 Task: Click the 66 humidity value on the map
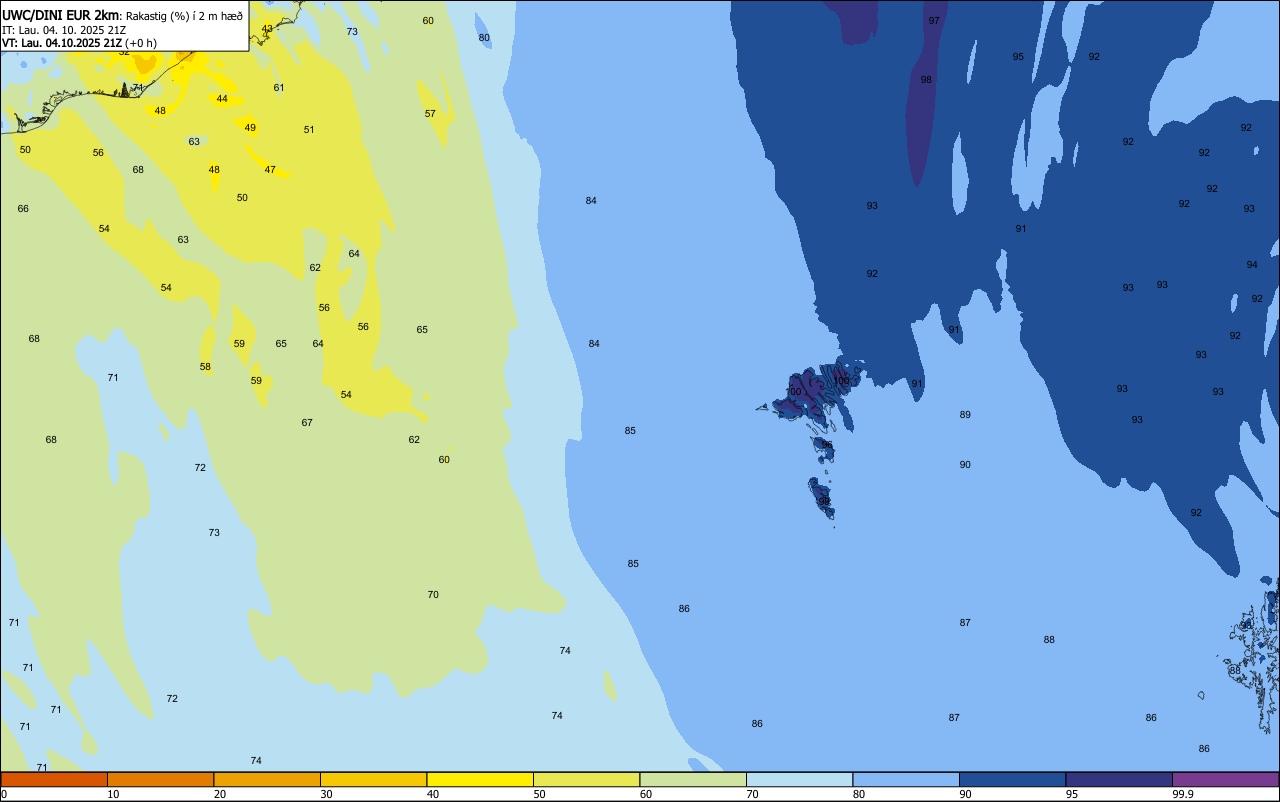pos(23,209)
